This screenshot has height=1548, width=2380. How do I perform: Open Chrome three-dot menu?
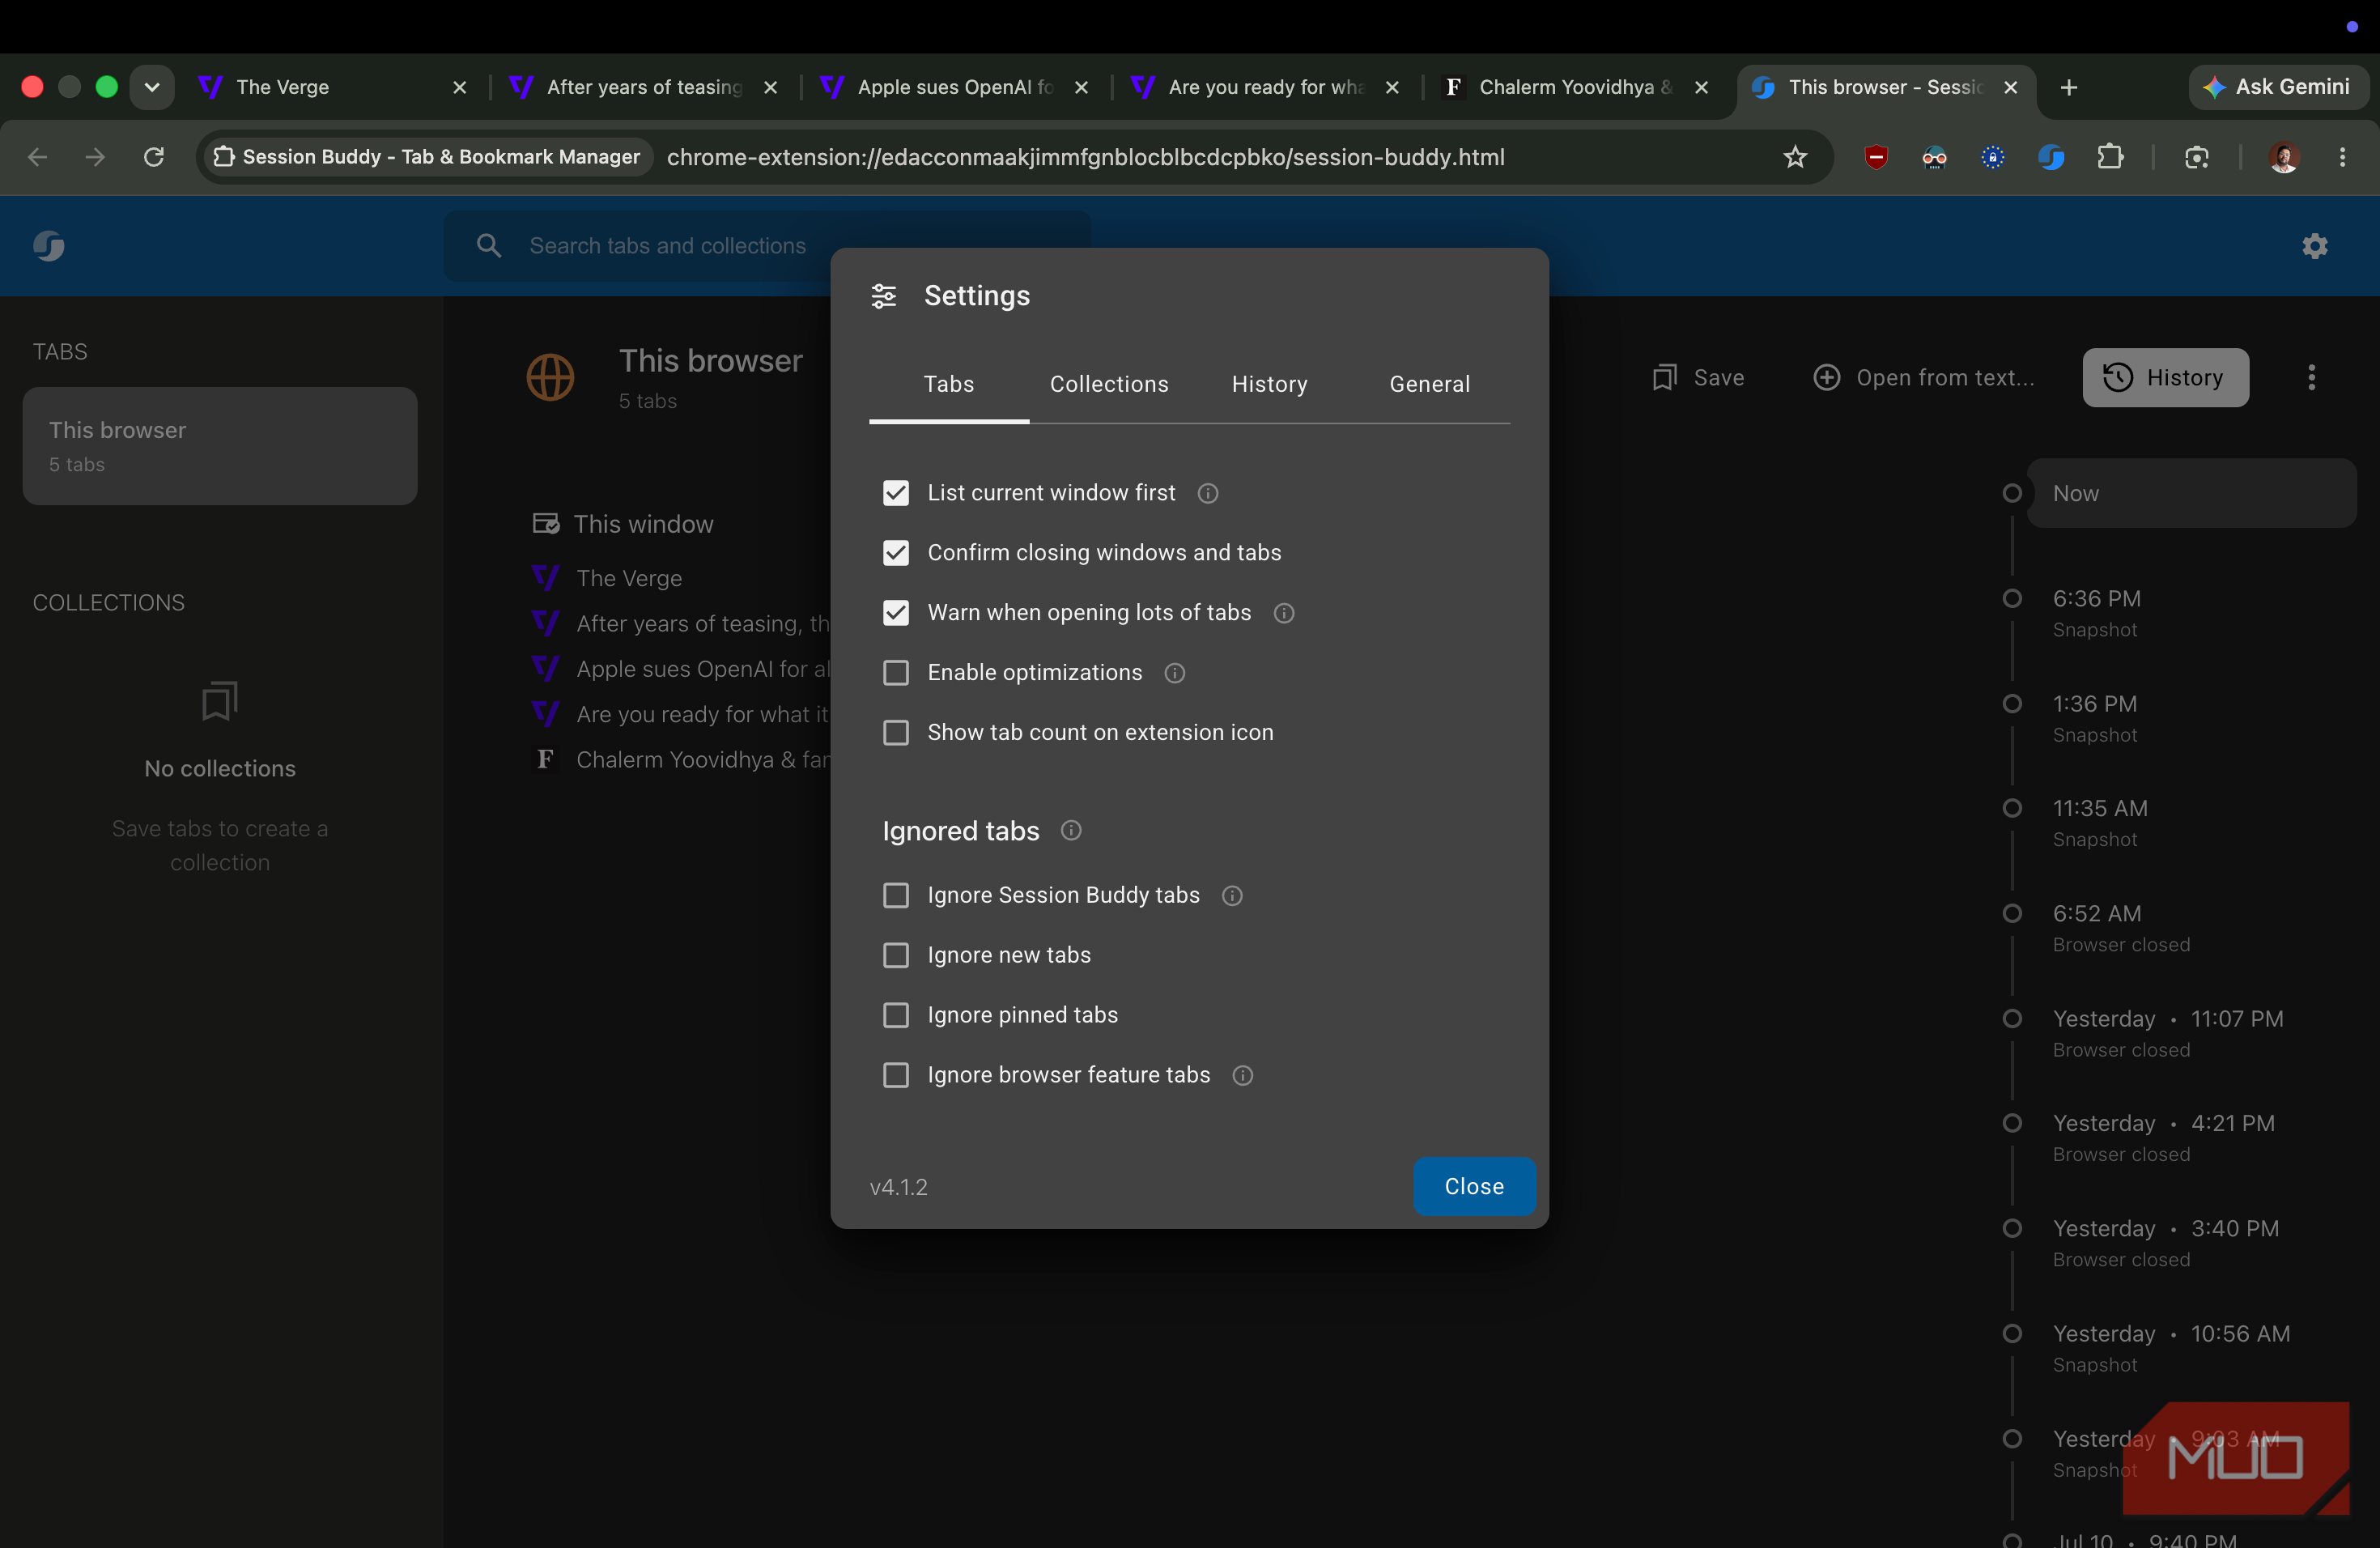[x=2342, y=157]
